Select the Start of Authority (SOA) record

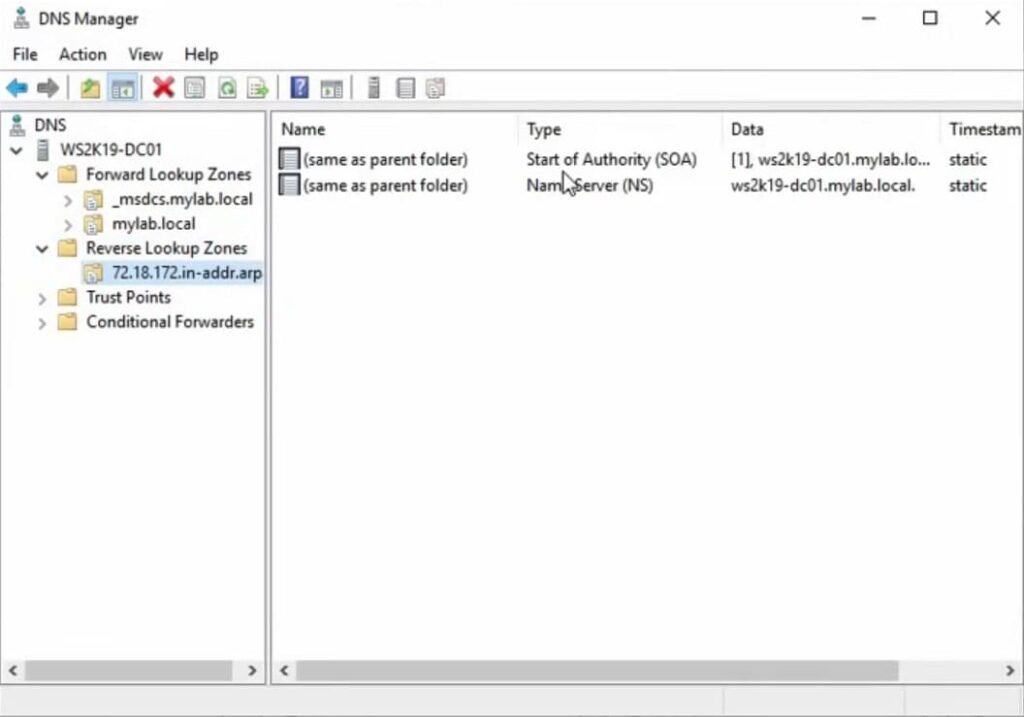611,160
